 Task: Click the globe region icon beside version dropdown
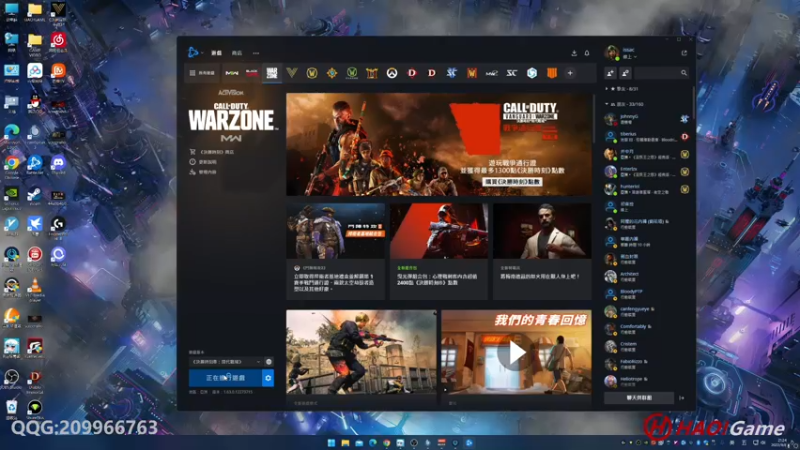pos(269,362)
